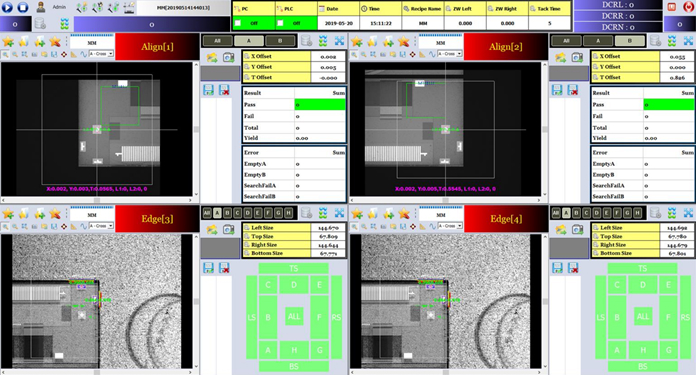Click the database icon beside Align[1] tabs

306,41
